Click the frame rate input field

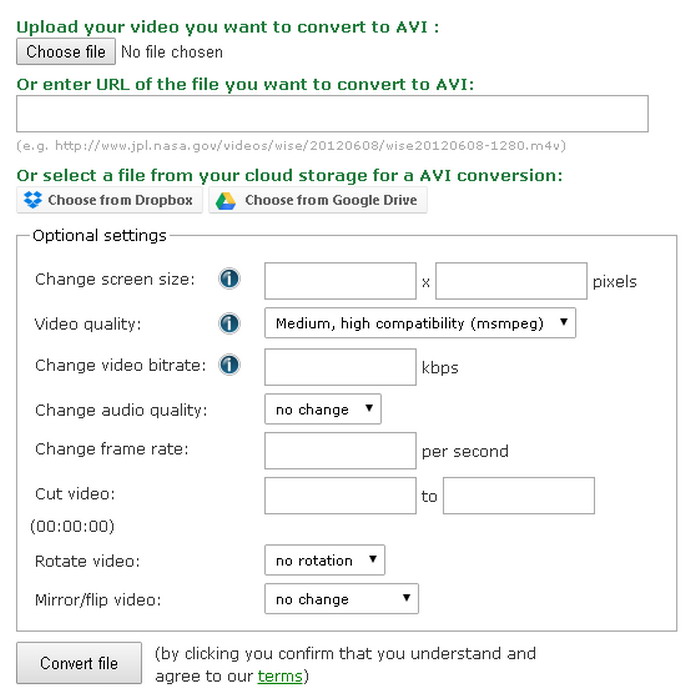click(x=340, y=450)
